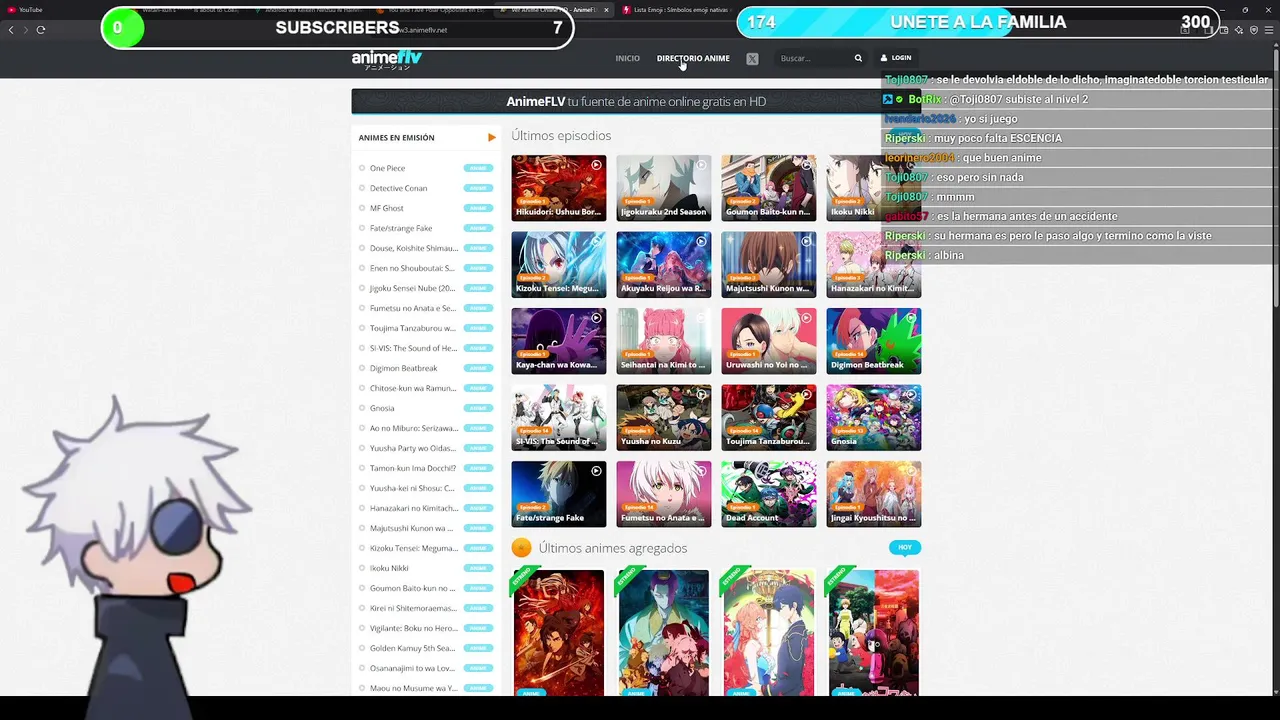
Task: Click 'Enen no Shouboutai: S...' in the list
Action: pyautogui.click(x=412, y=268)
